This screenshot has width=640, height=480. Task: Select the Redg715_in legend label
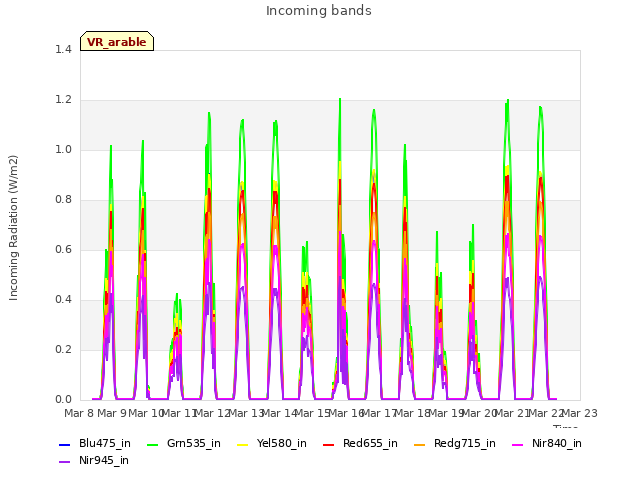(465, 444)
